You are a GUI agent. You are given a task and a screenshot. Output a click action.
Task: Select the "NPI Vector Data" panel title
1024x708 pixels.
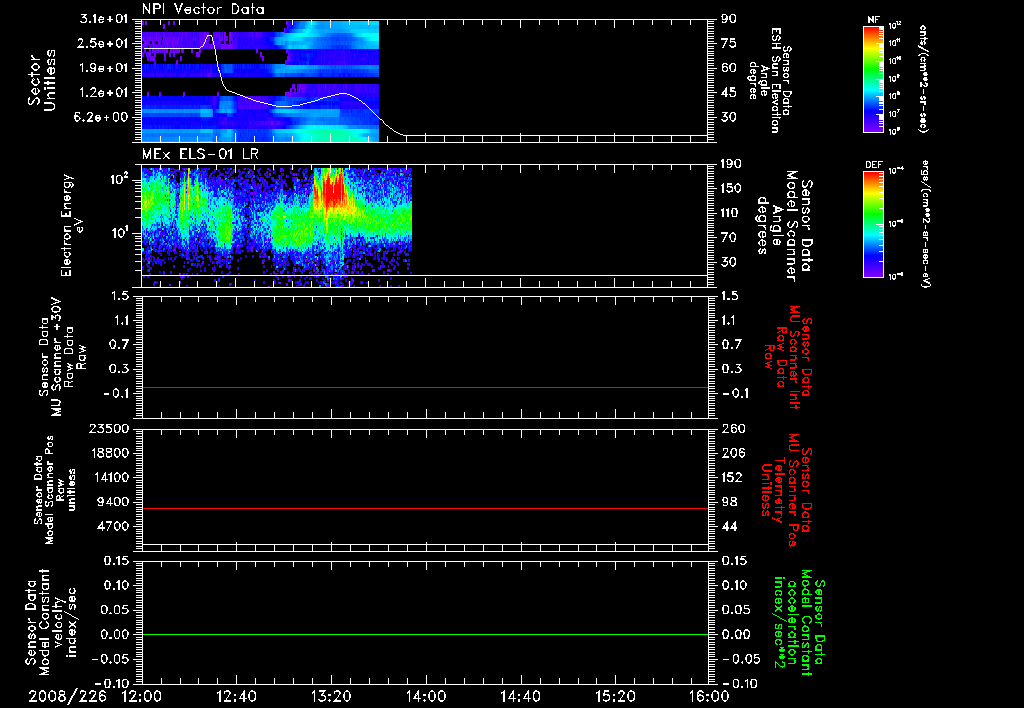pyautogui.click(x=204, y=9)
